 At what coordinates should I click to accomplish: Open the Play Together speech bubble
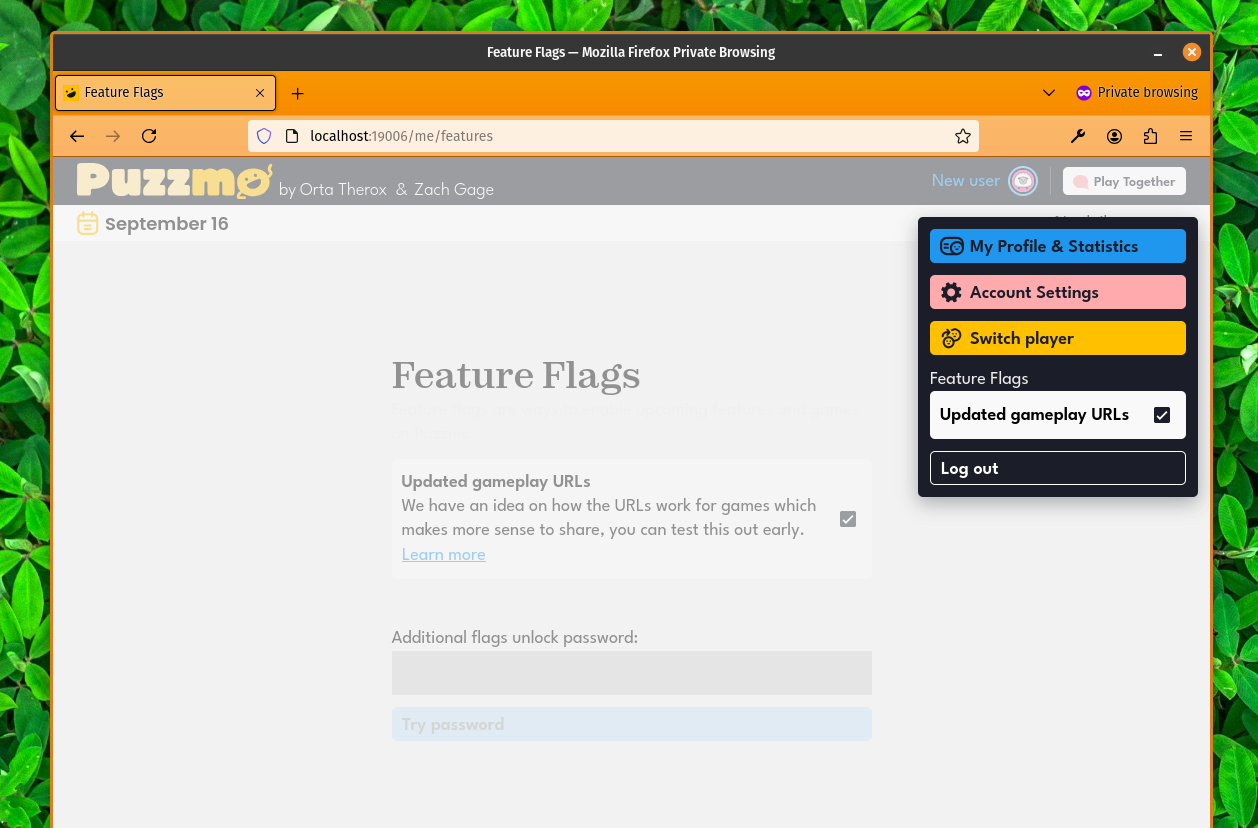(1123, 181)
